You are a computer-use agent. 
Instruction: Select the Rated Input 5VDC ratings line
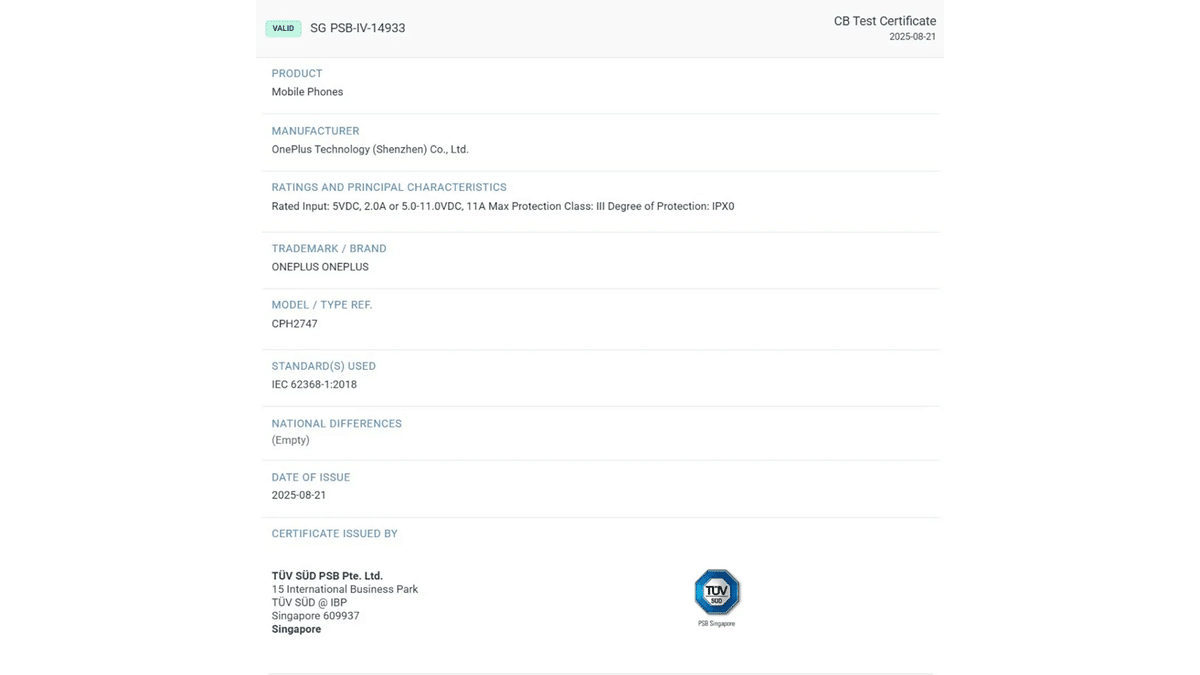[x=503, y=206]
